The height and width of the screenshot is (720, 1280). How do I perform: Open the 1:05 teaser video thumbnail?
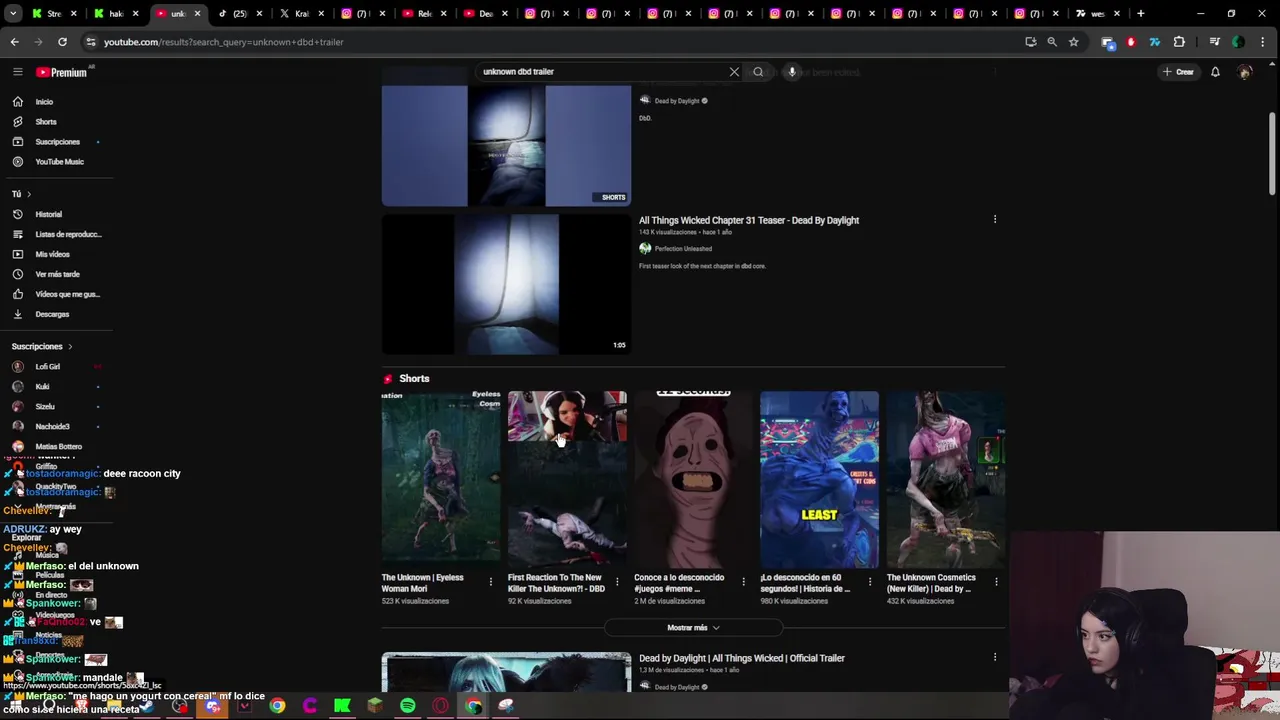(506, 284)
